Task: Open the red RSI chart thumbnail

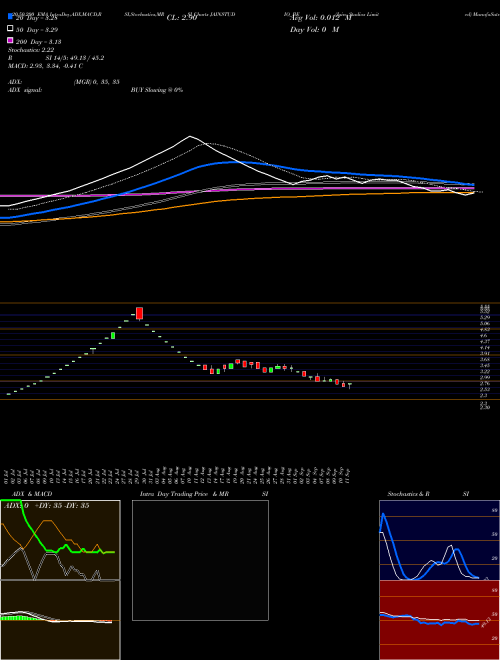Action: click(439, 620)
